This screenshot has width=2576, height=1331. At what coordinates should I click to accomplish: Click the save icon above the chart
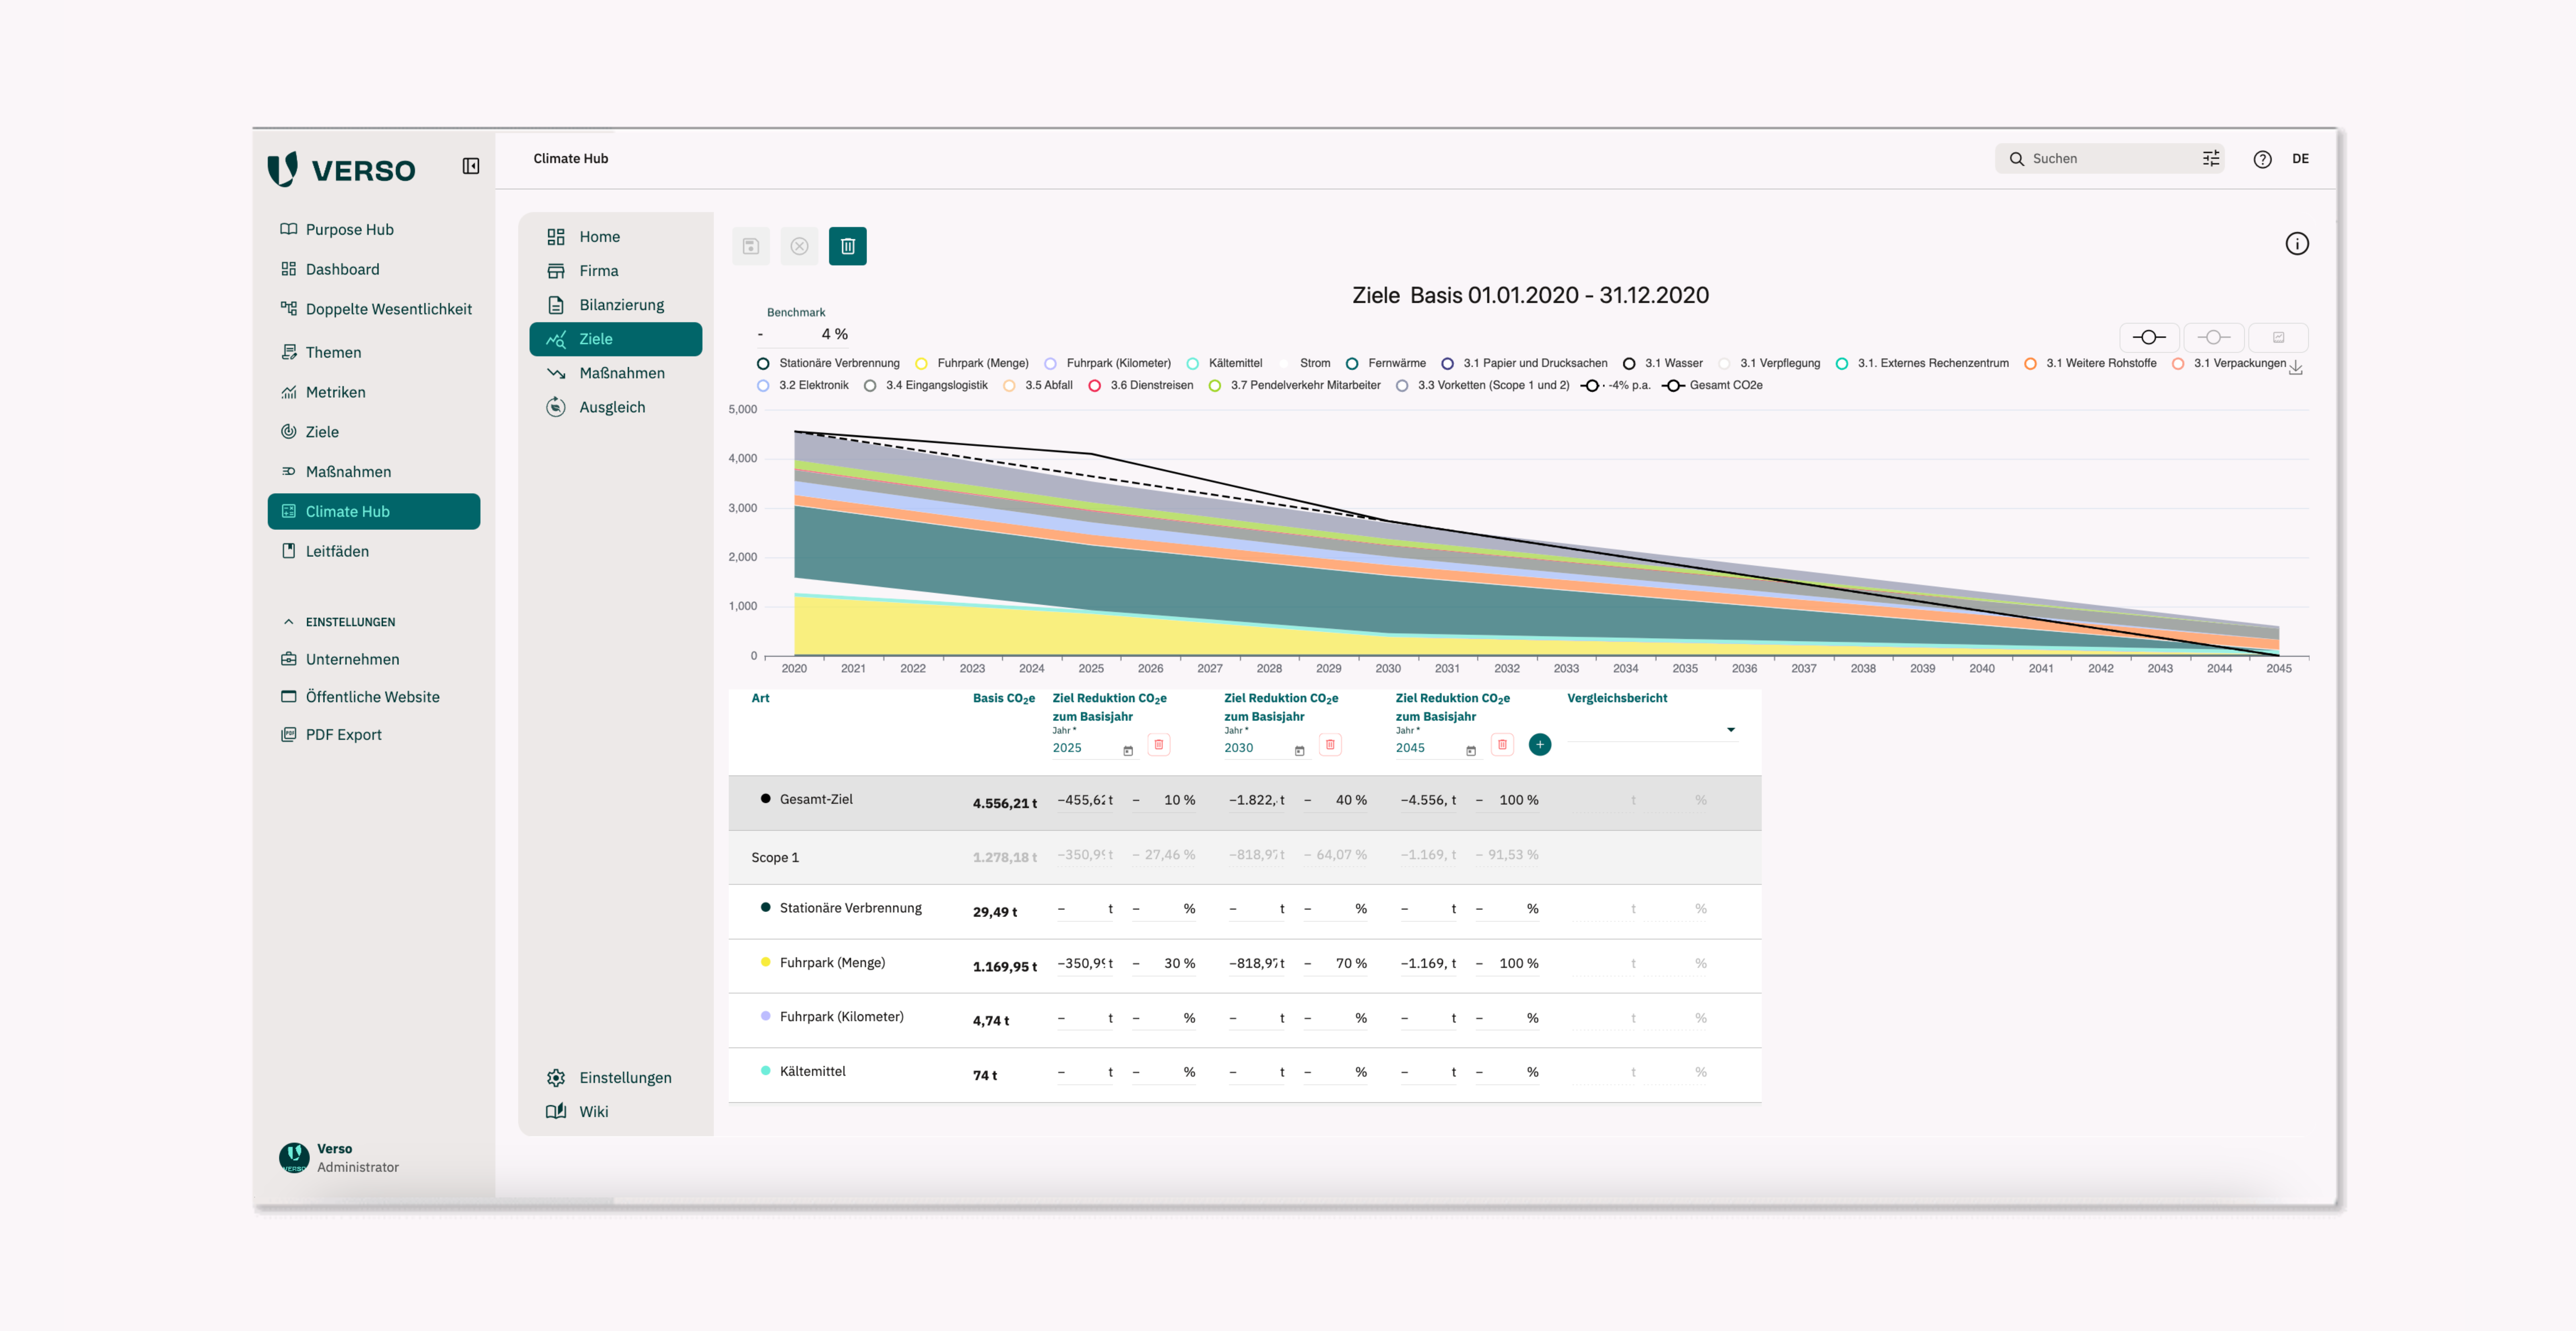[x=751, y=246]
